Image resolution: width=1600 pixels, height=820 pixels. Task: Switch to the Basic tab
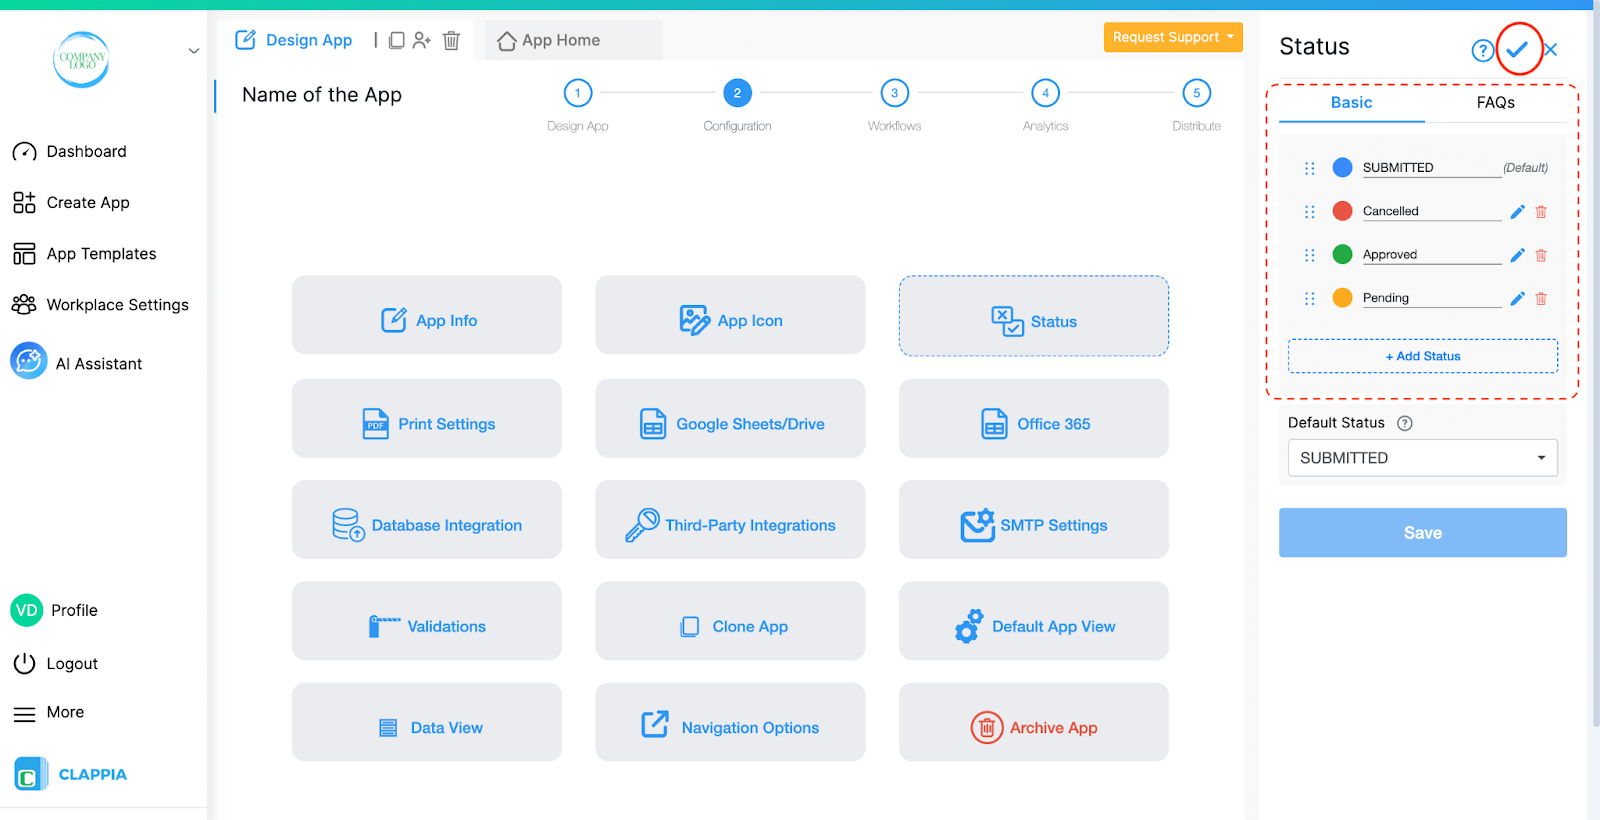[x=1351, y=103]
